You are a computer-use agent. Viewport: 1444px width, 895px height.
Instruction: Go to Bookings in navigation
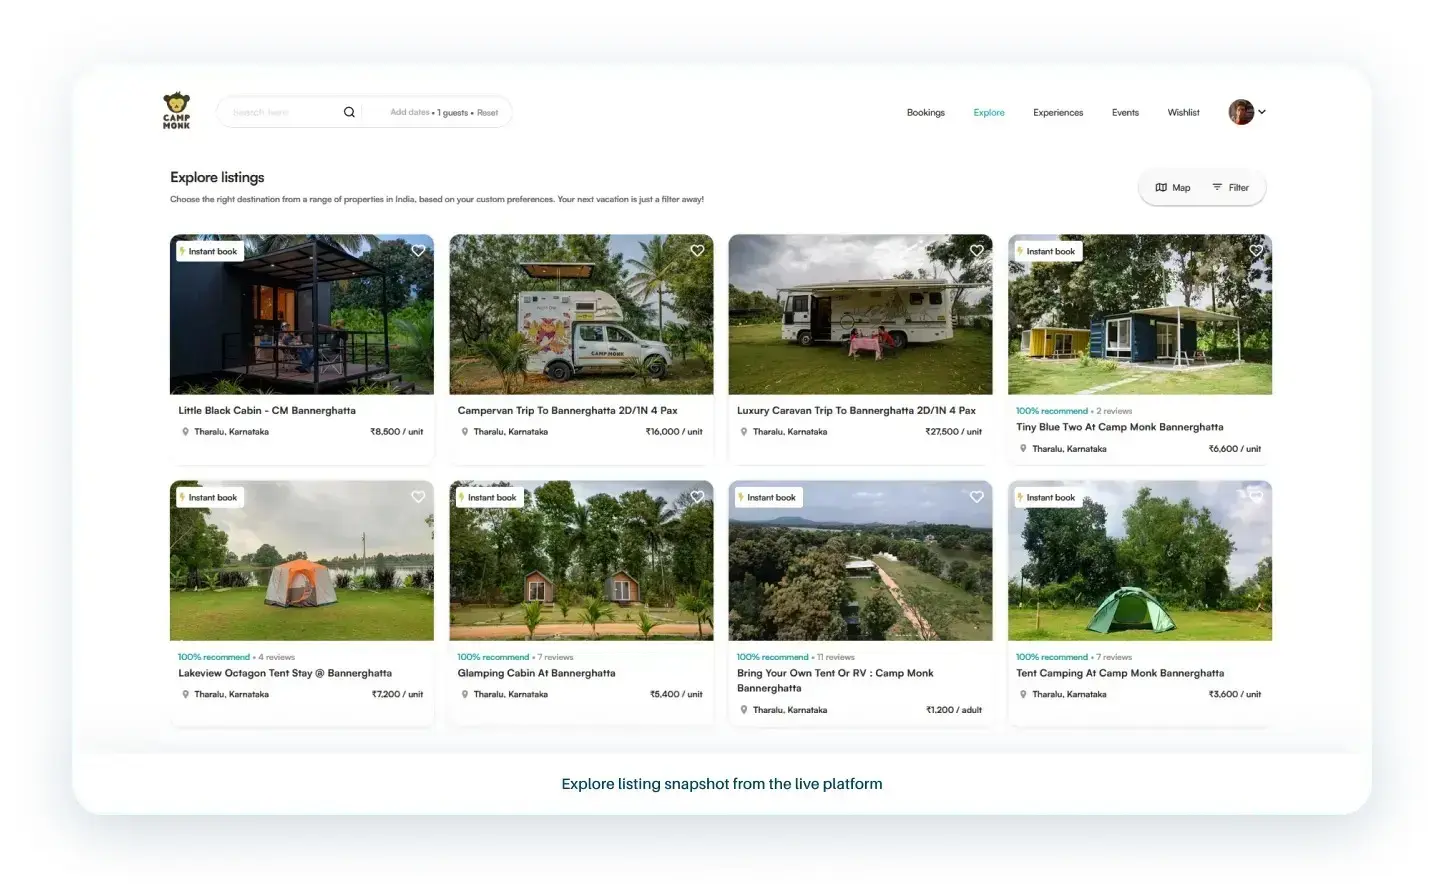[925, 113]
